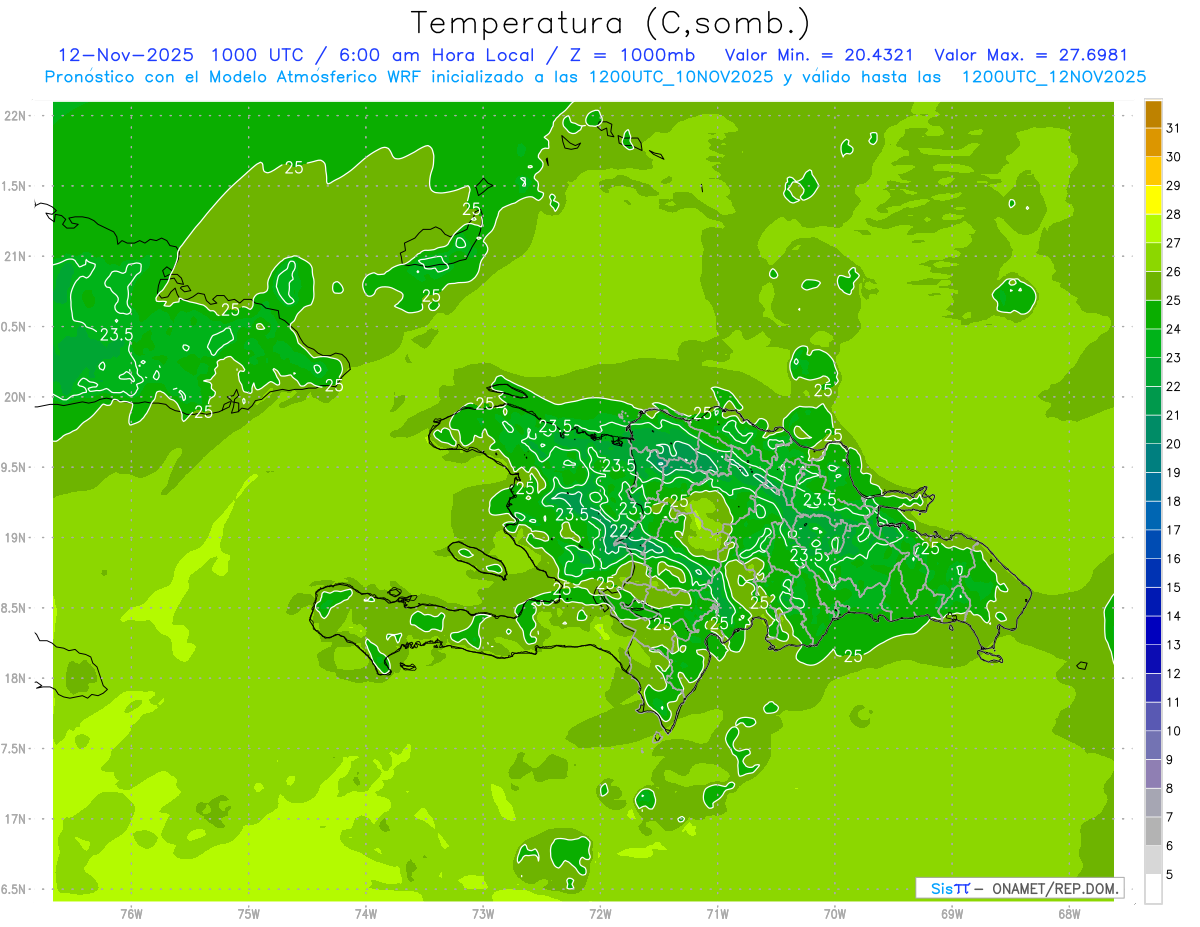Pick the color swatch between 29 and 30
Image resolution: width=1200 pixels, height=927 pixels.
(1153, 171)
